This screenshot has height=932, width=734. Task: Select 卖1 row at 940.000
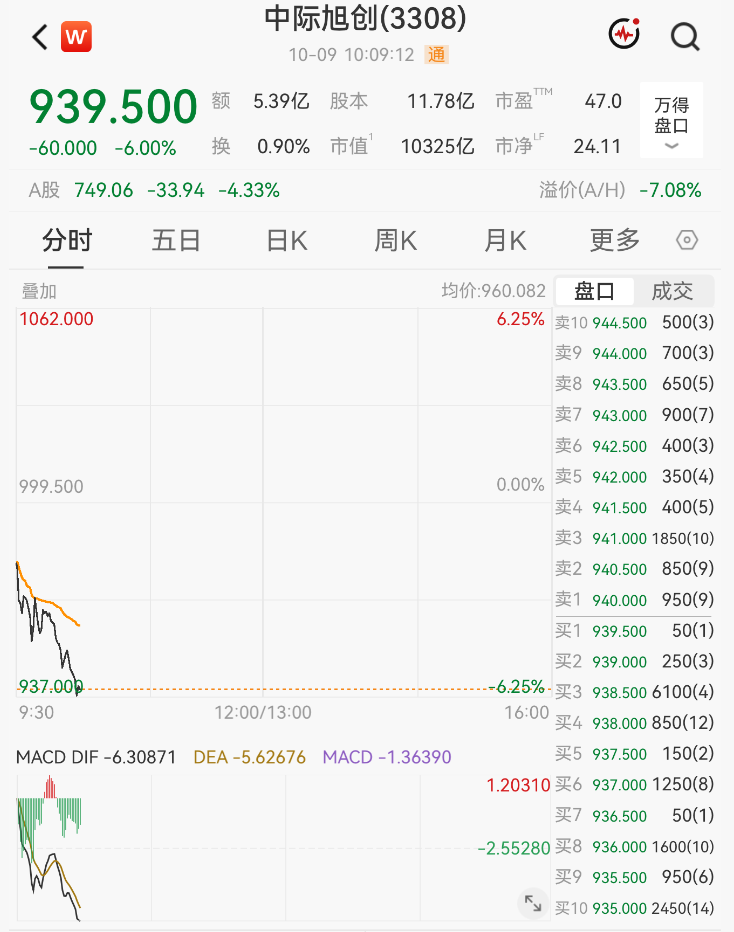(634, 600)
